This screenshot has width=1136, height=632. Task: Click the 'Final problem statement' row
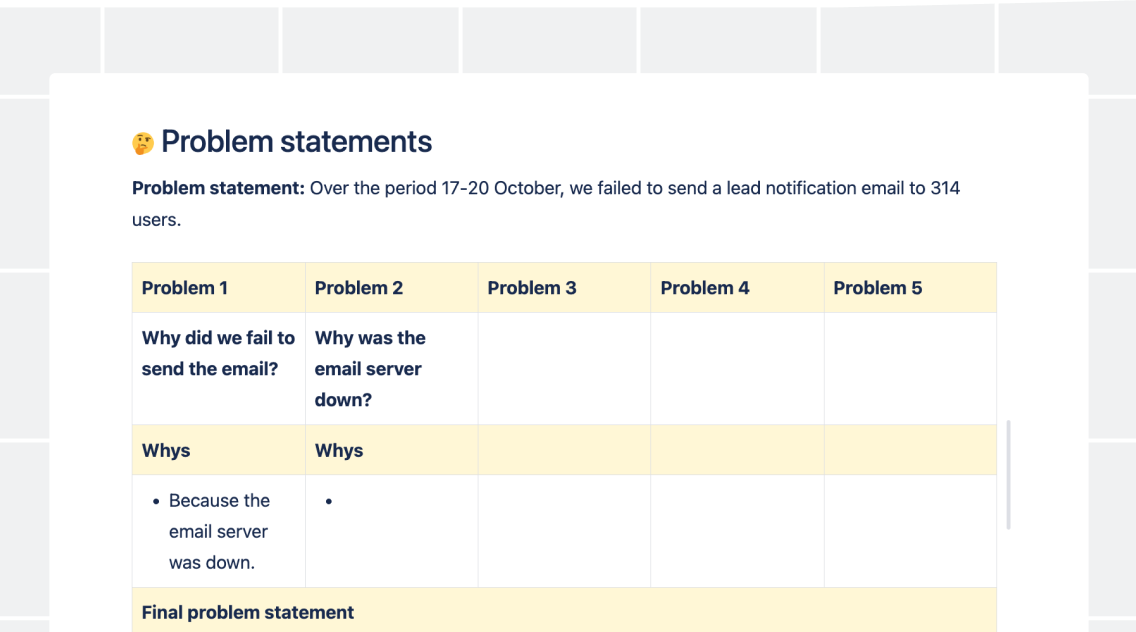(x=564, y=610)
